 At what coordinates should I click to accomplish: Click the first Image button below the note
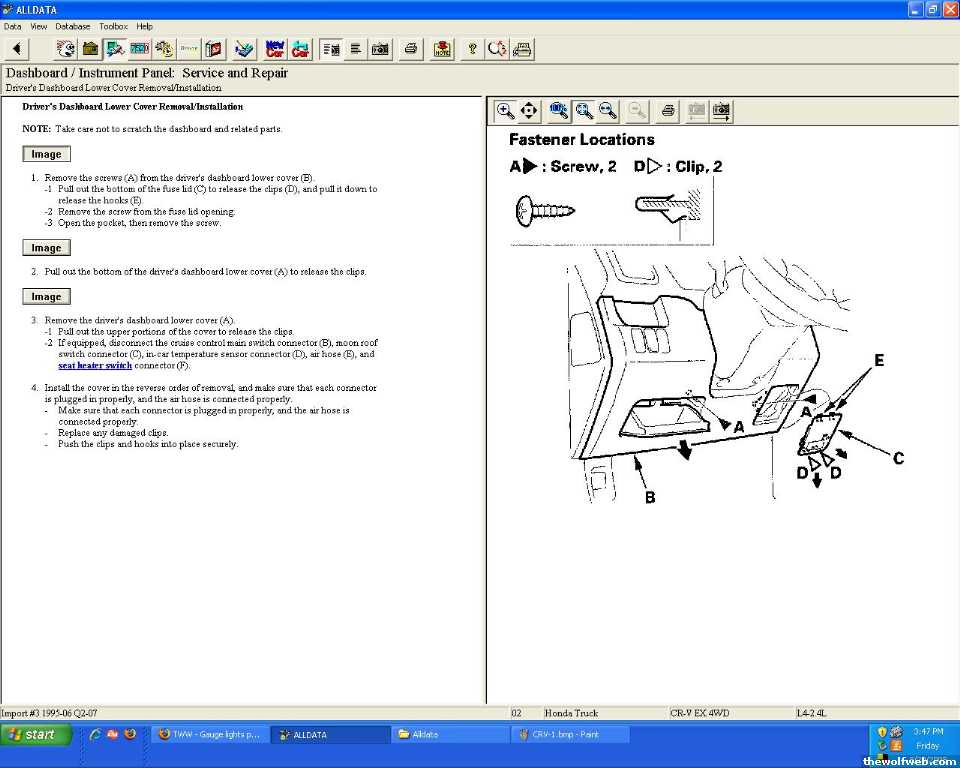click(x=46, y=154)
